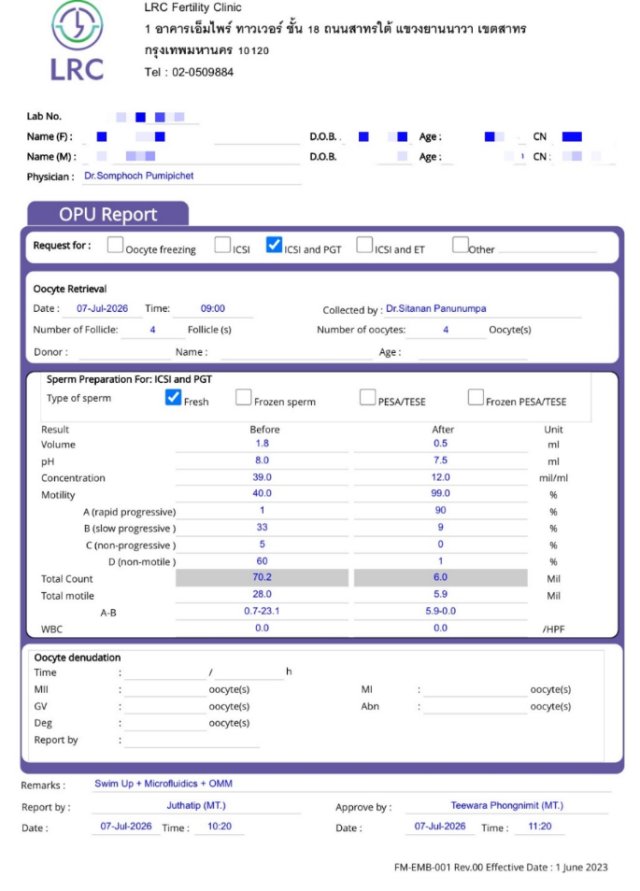Click Concentration Before value 39.0
The width and height of the screenshot is (640, 891).
(x=262, y=477)
